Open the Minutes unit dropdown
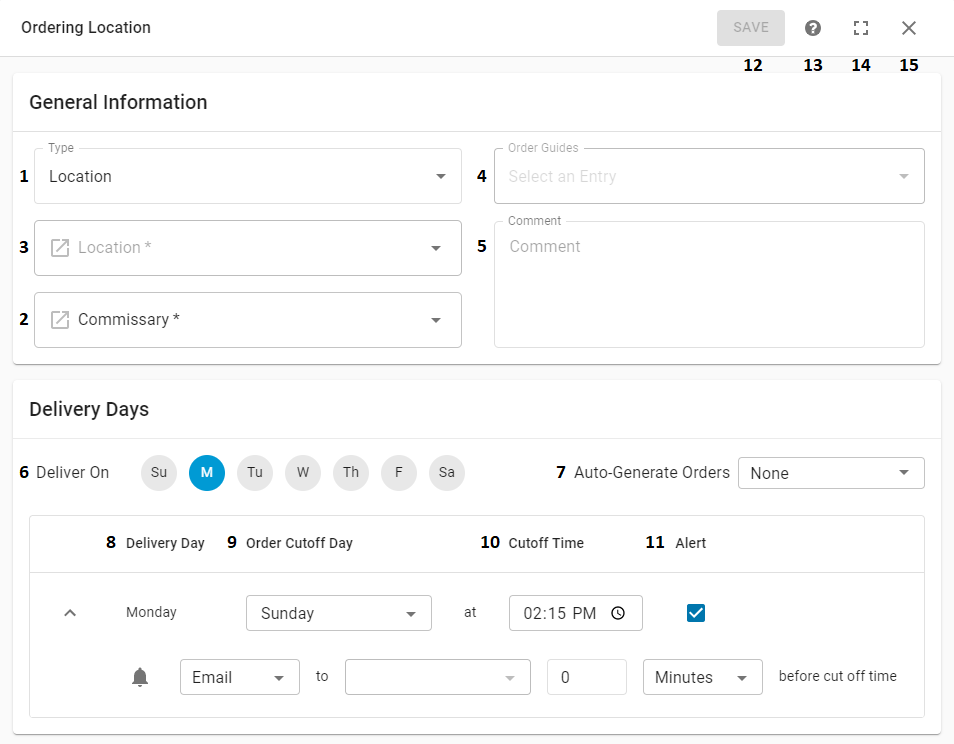 click(703, 677)
